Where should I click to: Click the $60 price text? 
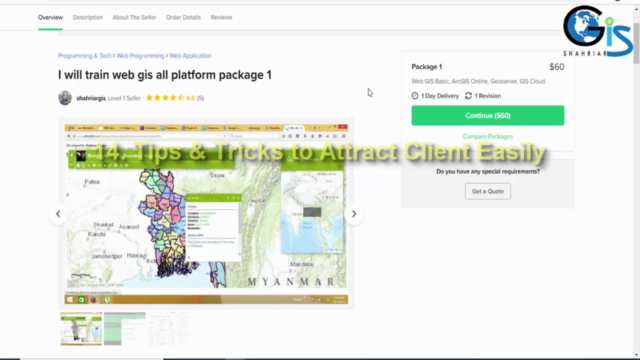tap(557, 67)
